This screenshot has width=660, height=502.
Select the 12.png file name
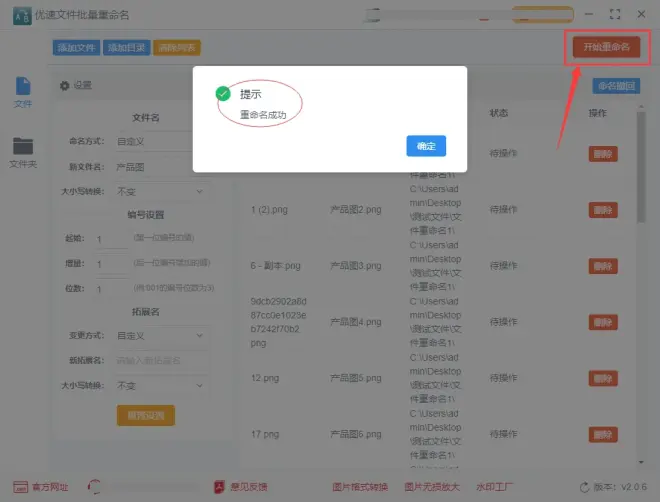point(265,378)
